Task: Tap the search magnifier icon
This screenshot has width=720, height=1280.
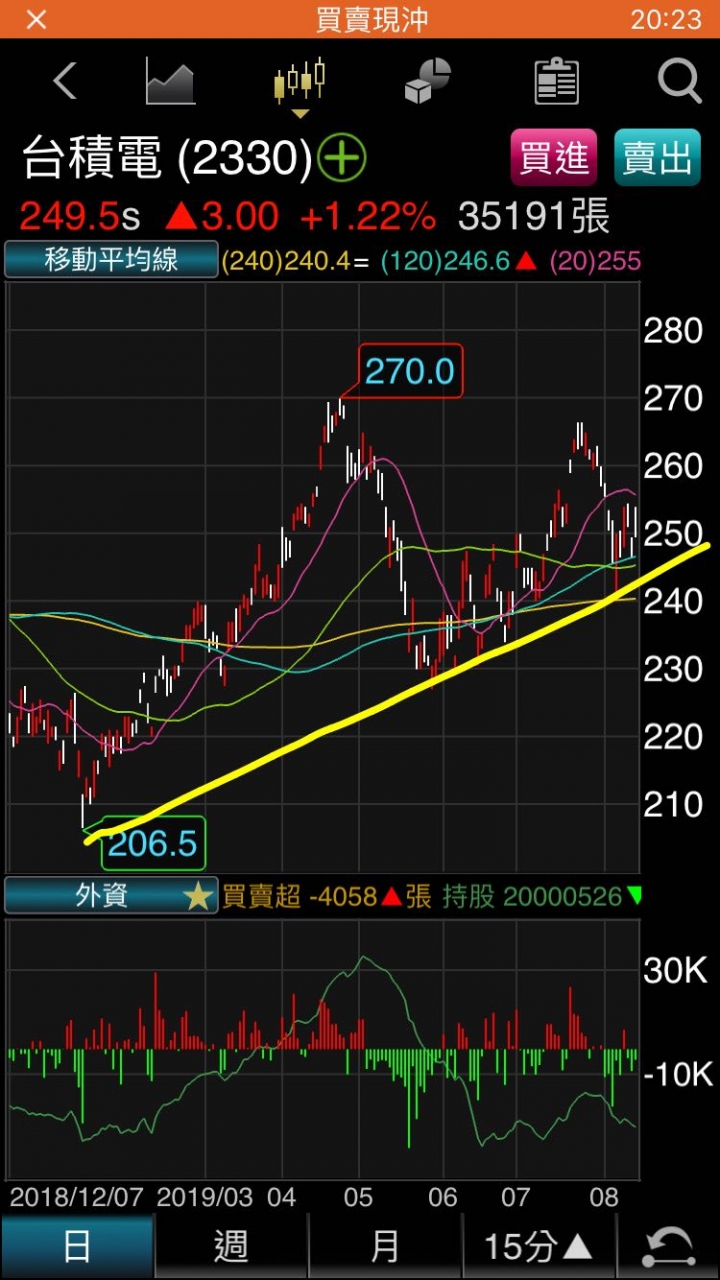Action: [x=680, y=81]
